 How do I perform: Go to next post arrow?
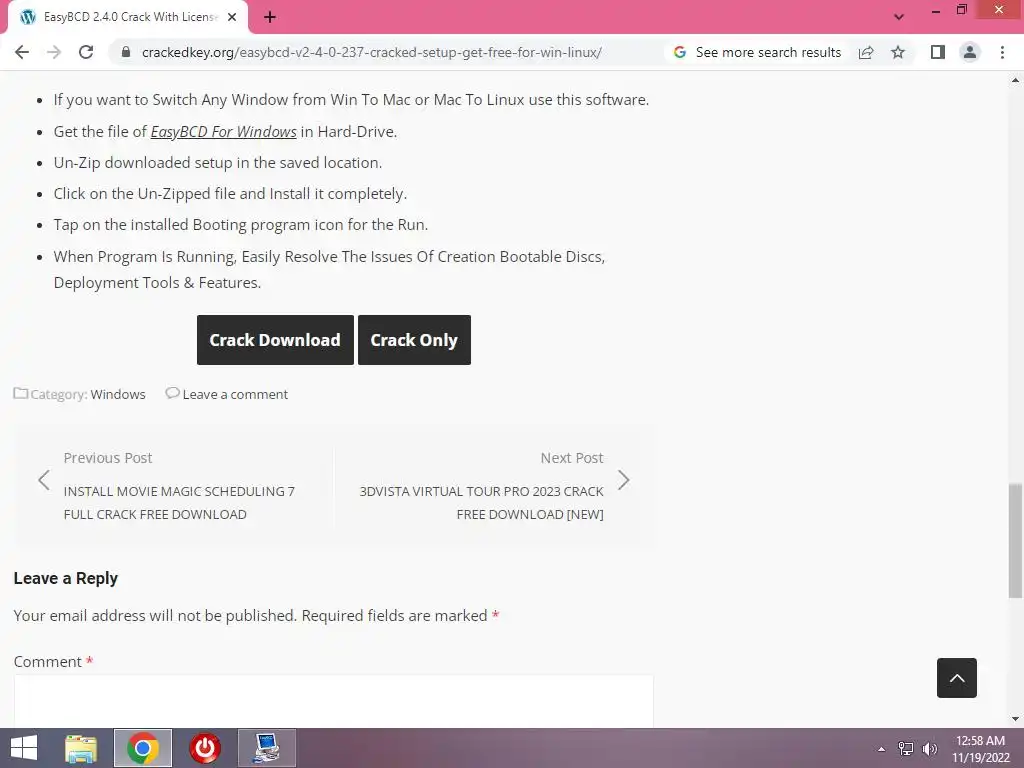point(624,481)
